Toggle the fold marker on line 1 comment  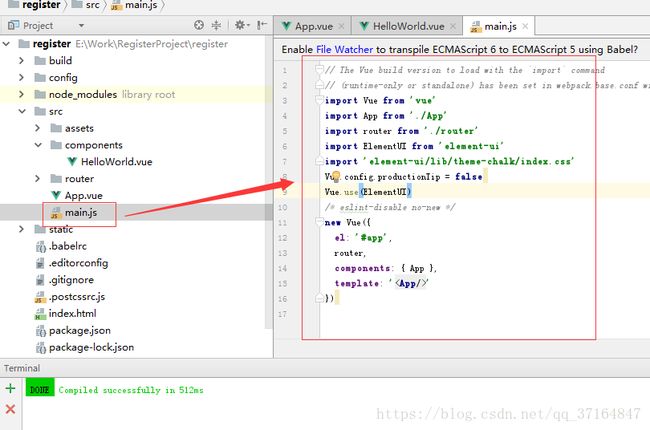pos(319,69)
